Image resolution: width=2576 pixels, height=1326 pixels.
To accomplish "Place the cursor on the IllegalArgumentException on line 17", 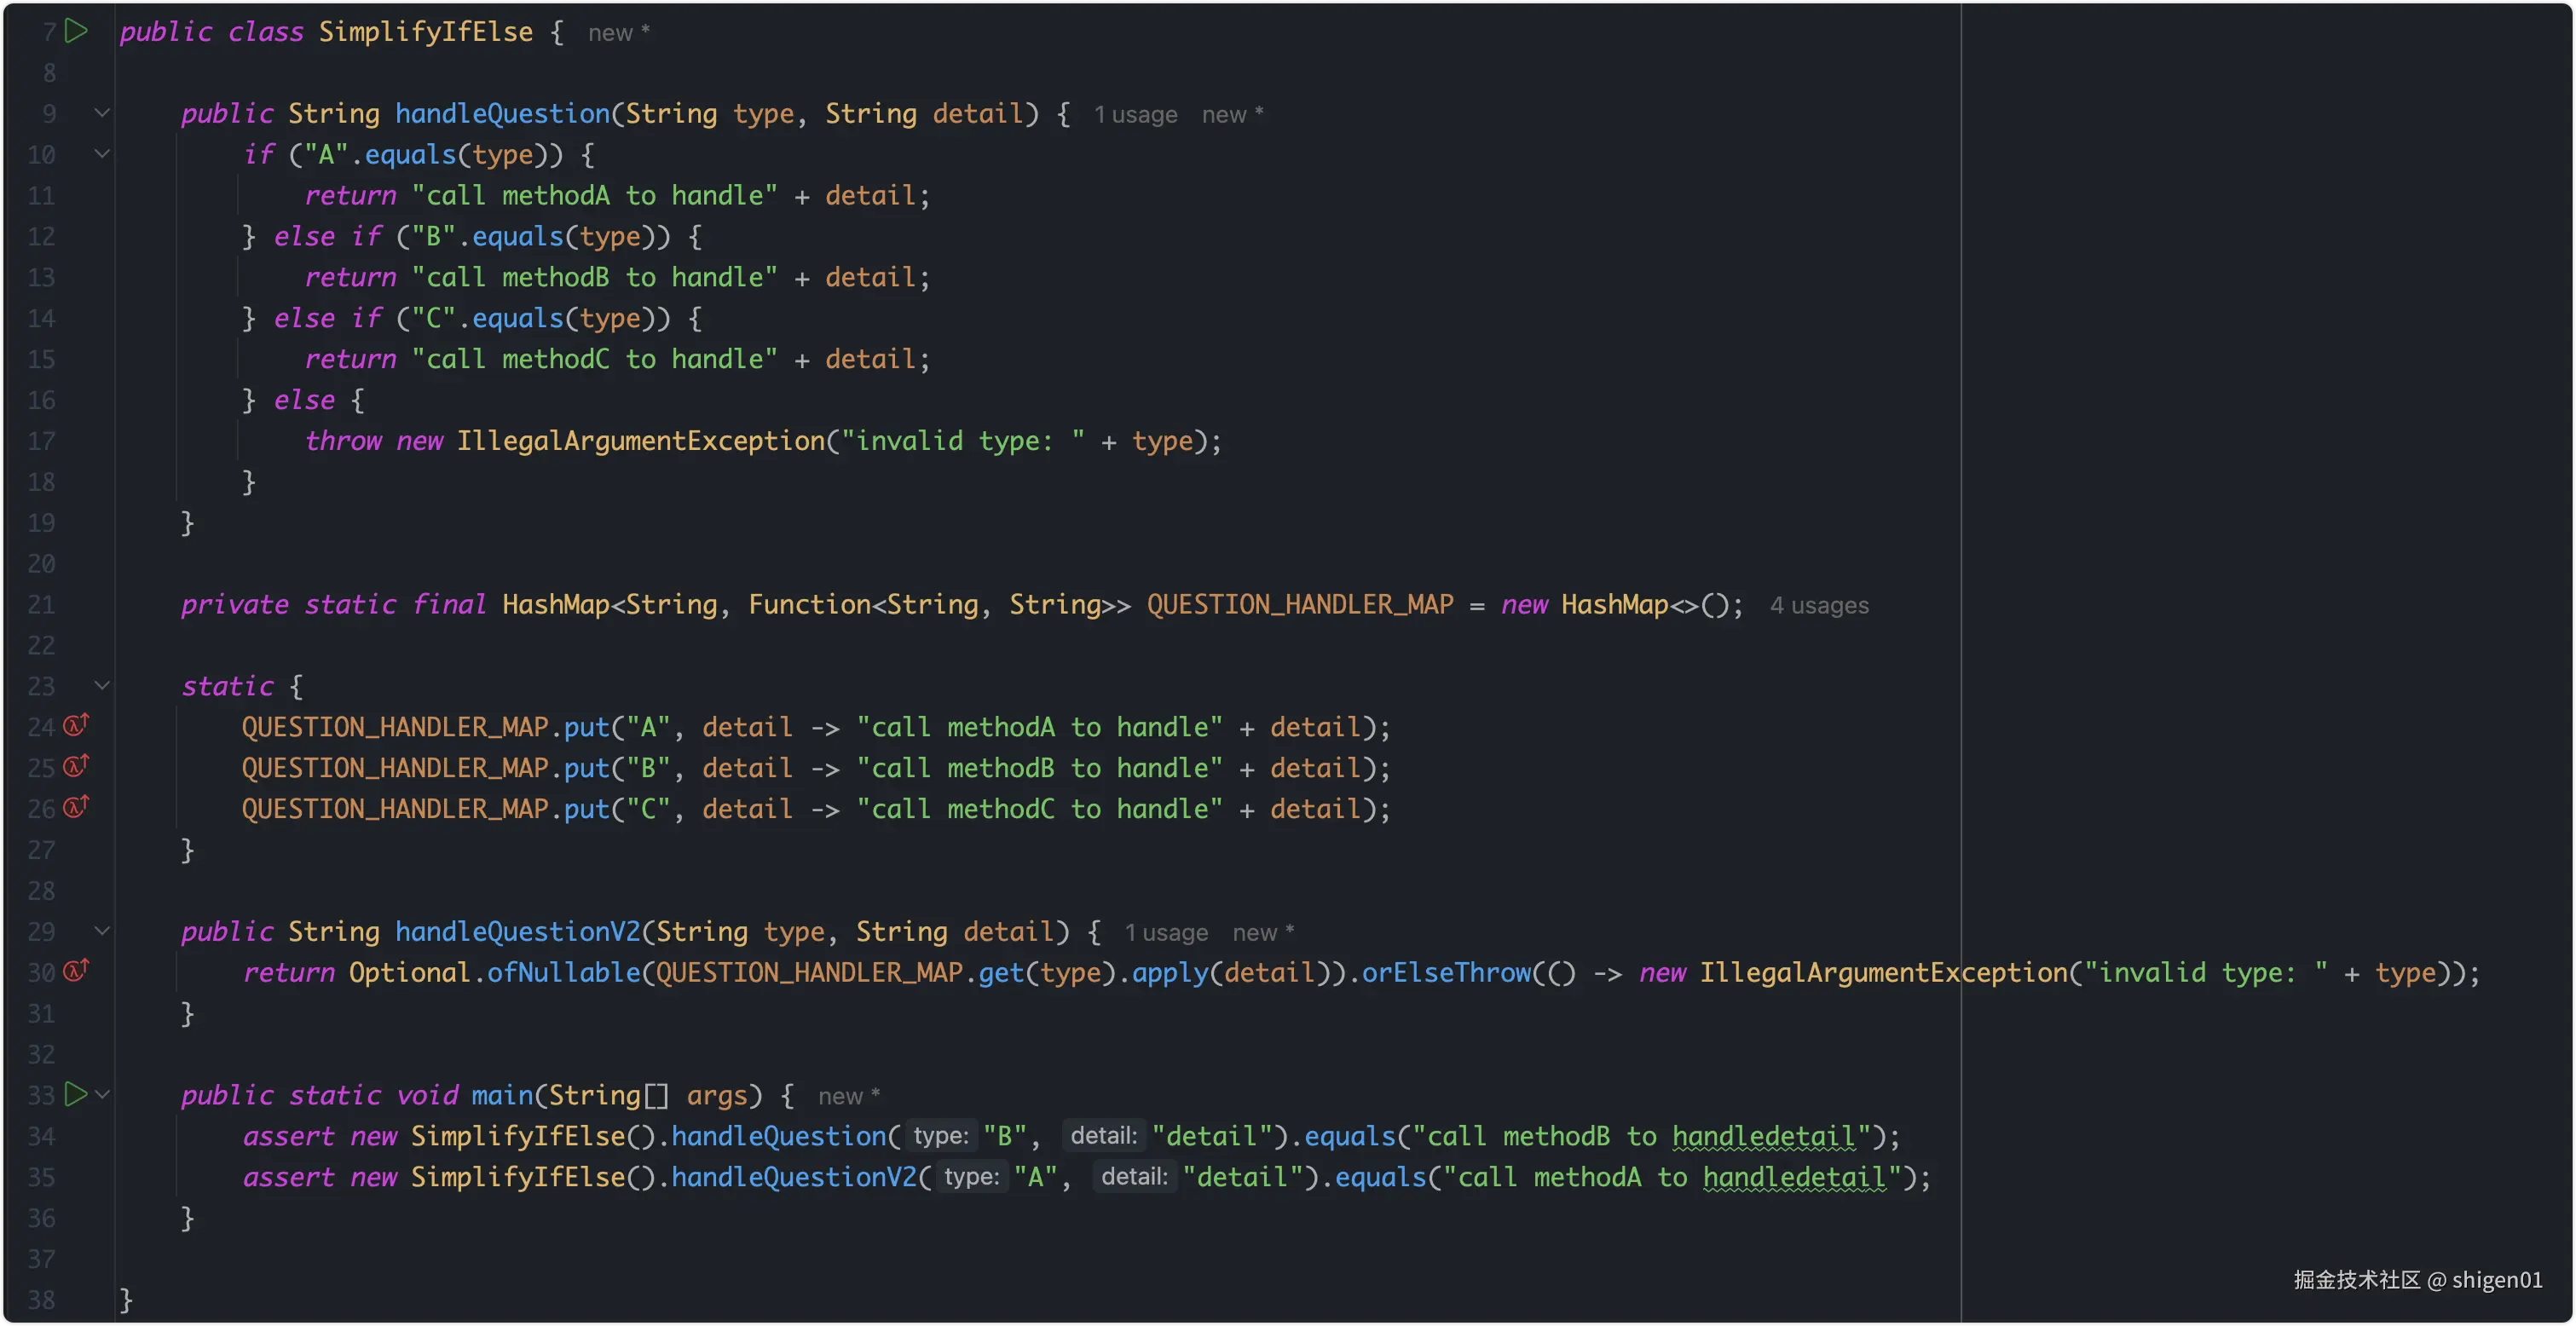I will click(640, 441).
